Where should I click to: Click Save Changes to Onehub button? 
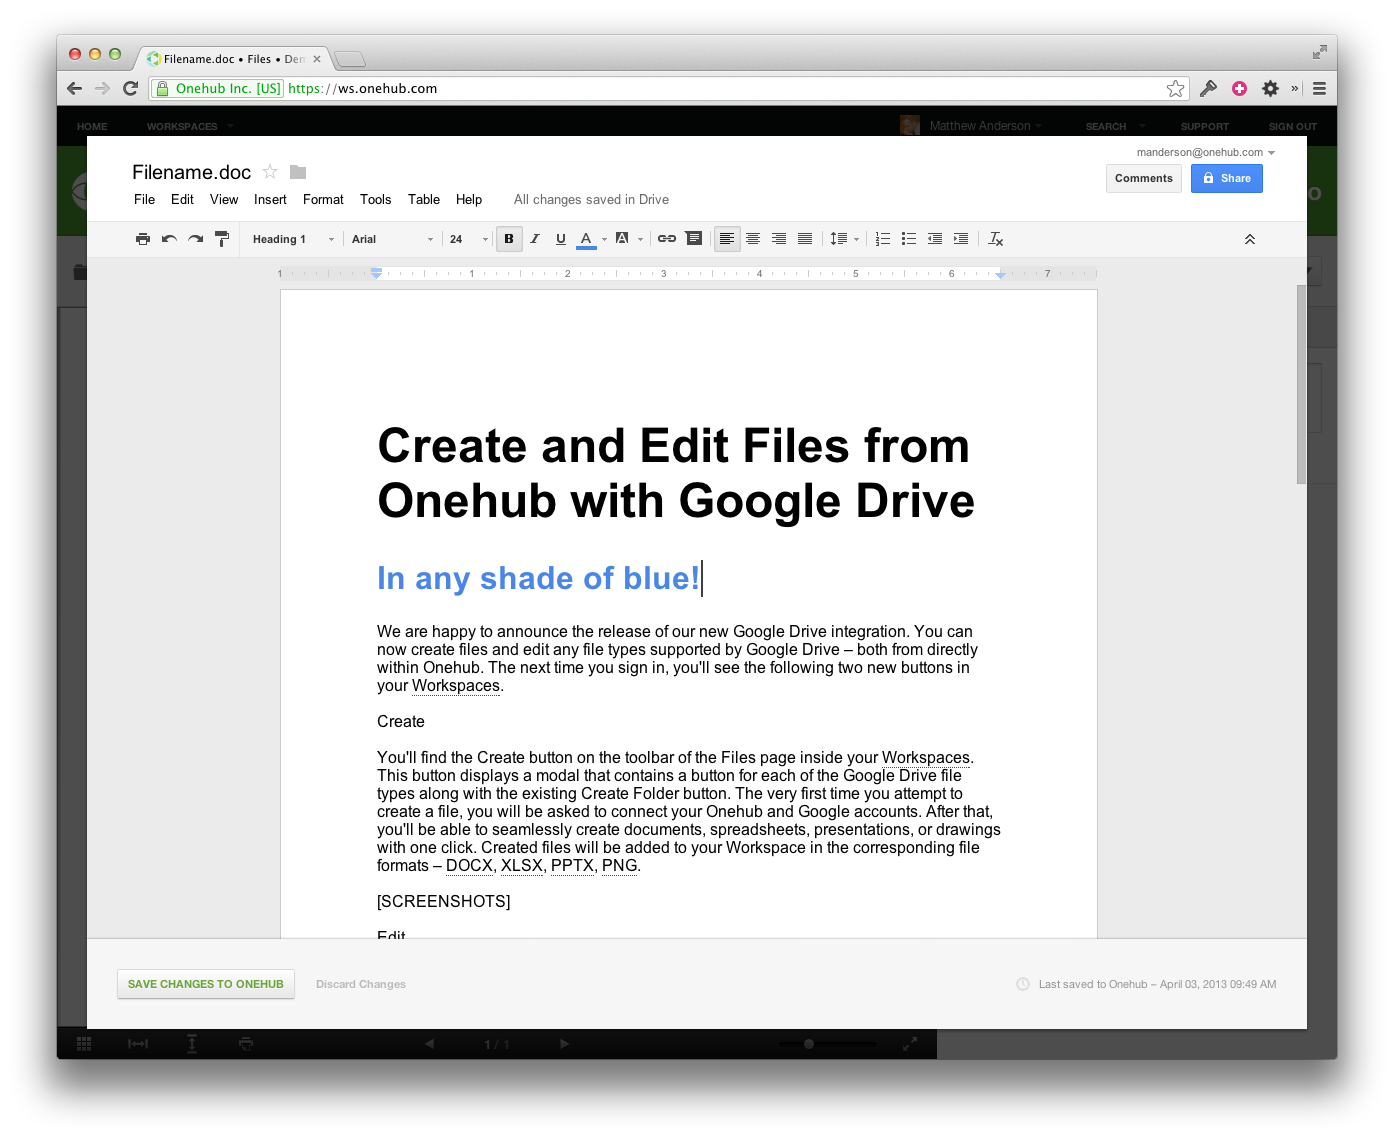coord(206,984)
